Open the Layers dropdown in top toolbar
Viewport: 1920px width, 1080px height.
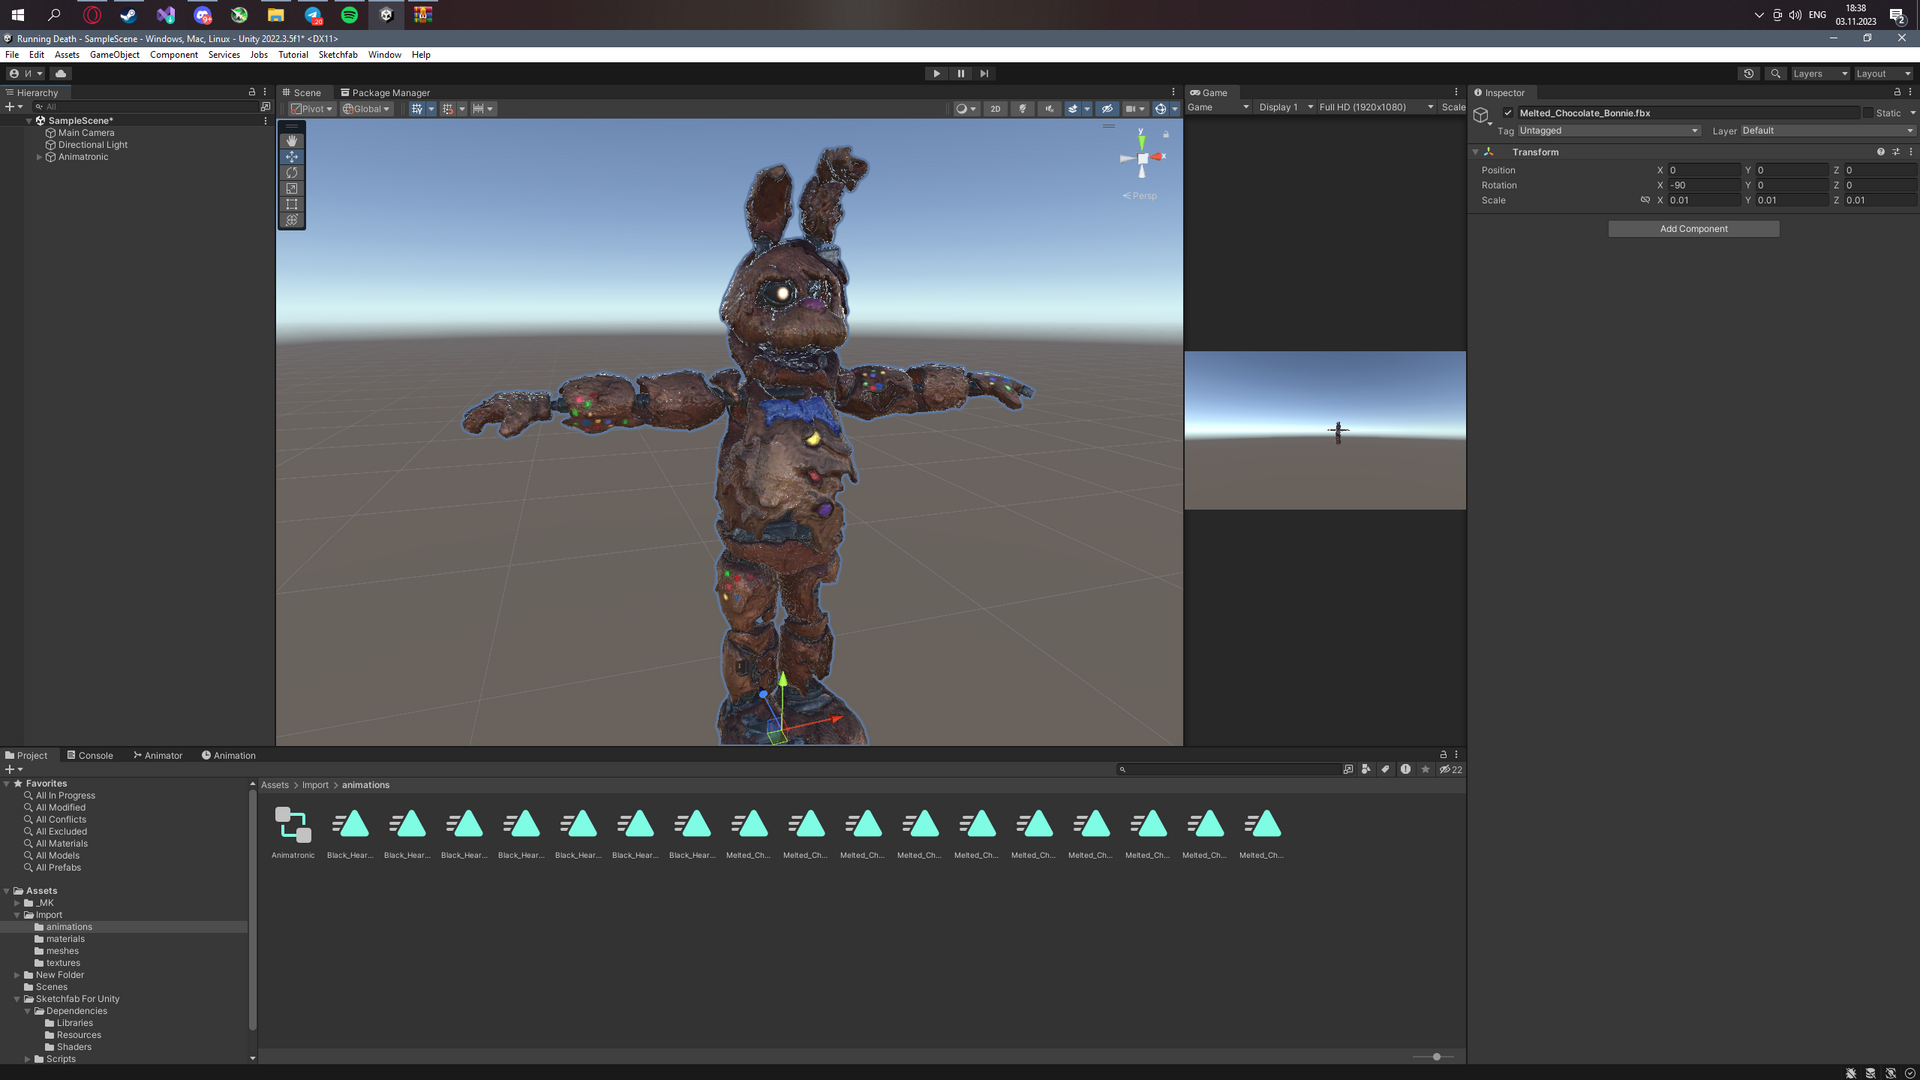[1819, 74]
